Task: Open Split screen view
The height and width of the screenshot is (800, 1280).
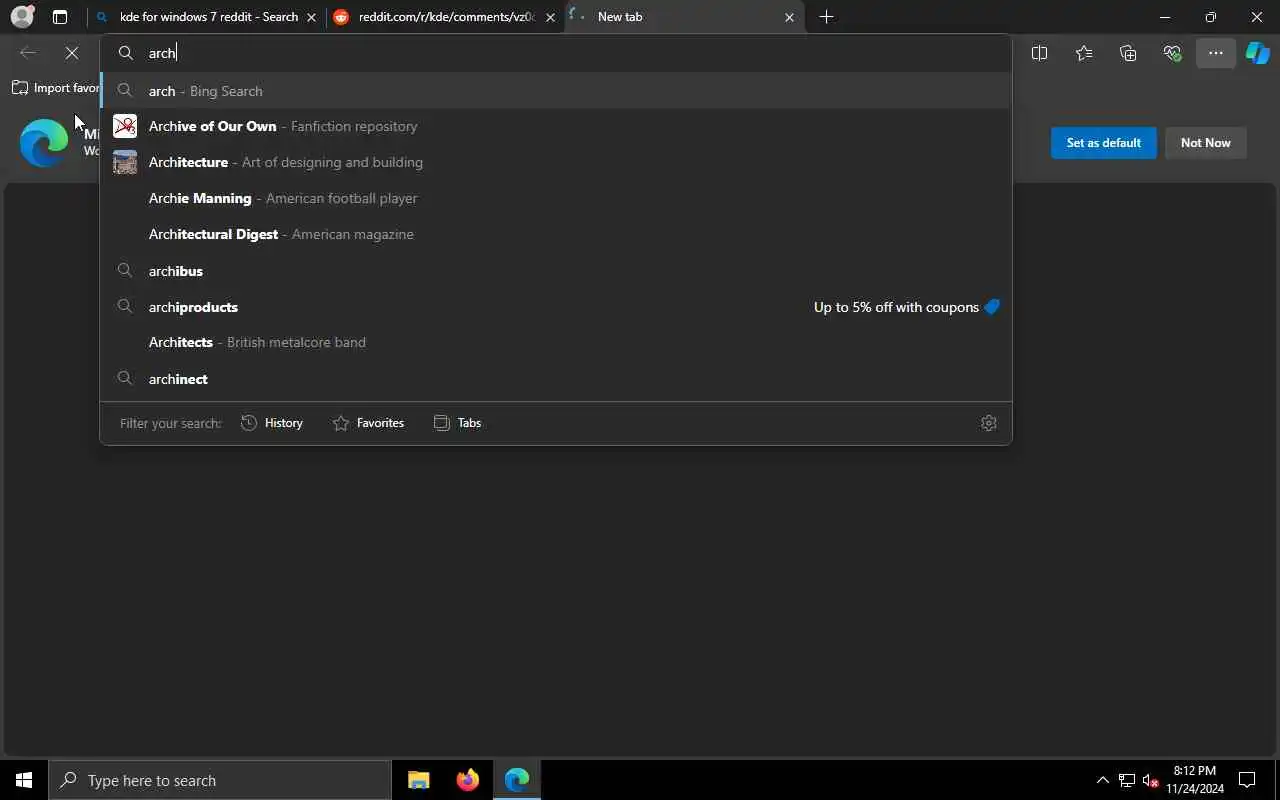Action: [1040, 53]
